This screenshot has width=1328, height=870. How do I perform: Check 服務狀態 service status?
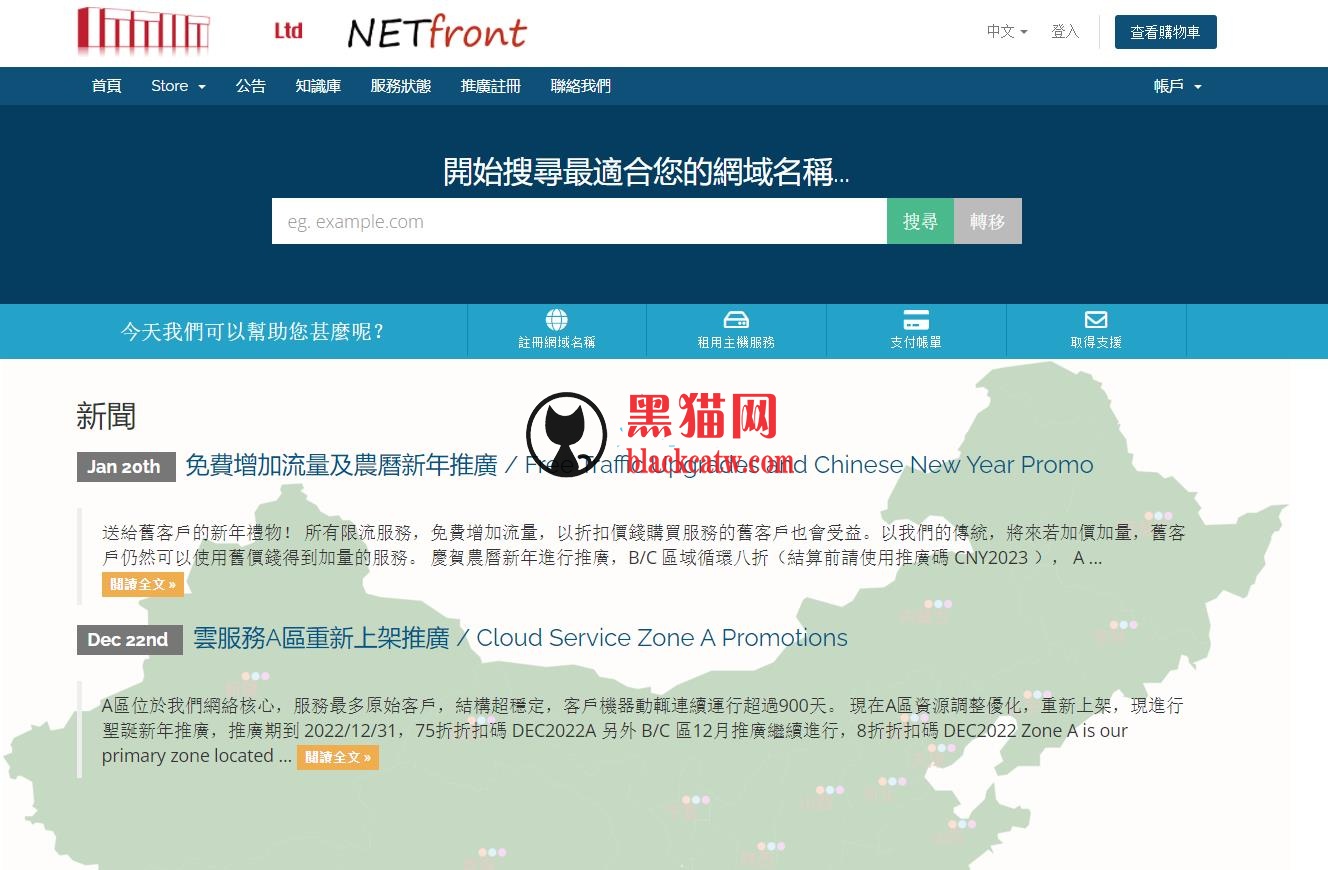coord(401,86)
